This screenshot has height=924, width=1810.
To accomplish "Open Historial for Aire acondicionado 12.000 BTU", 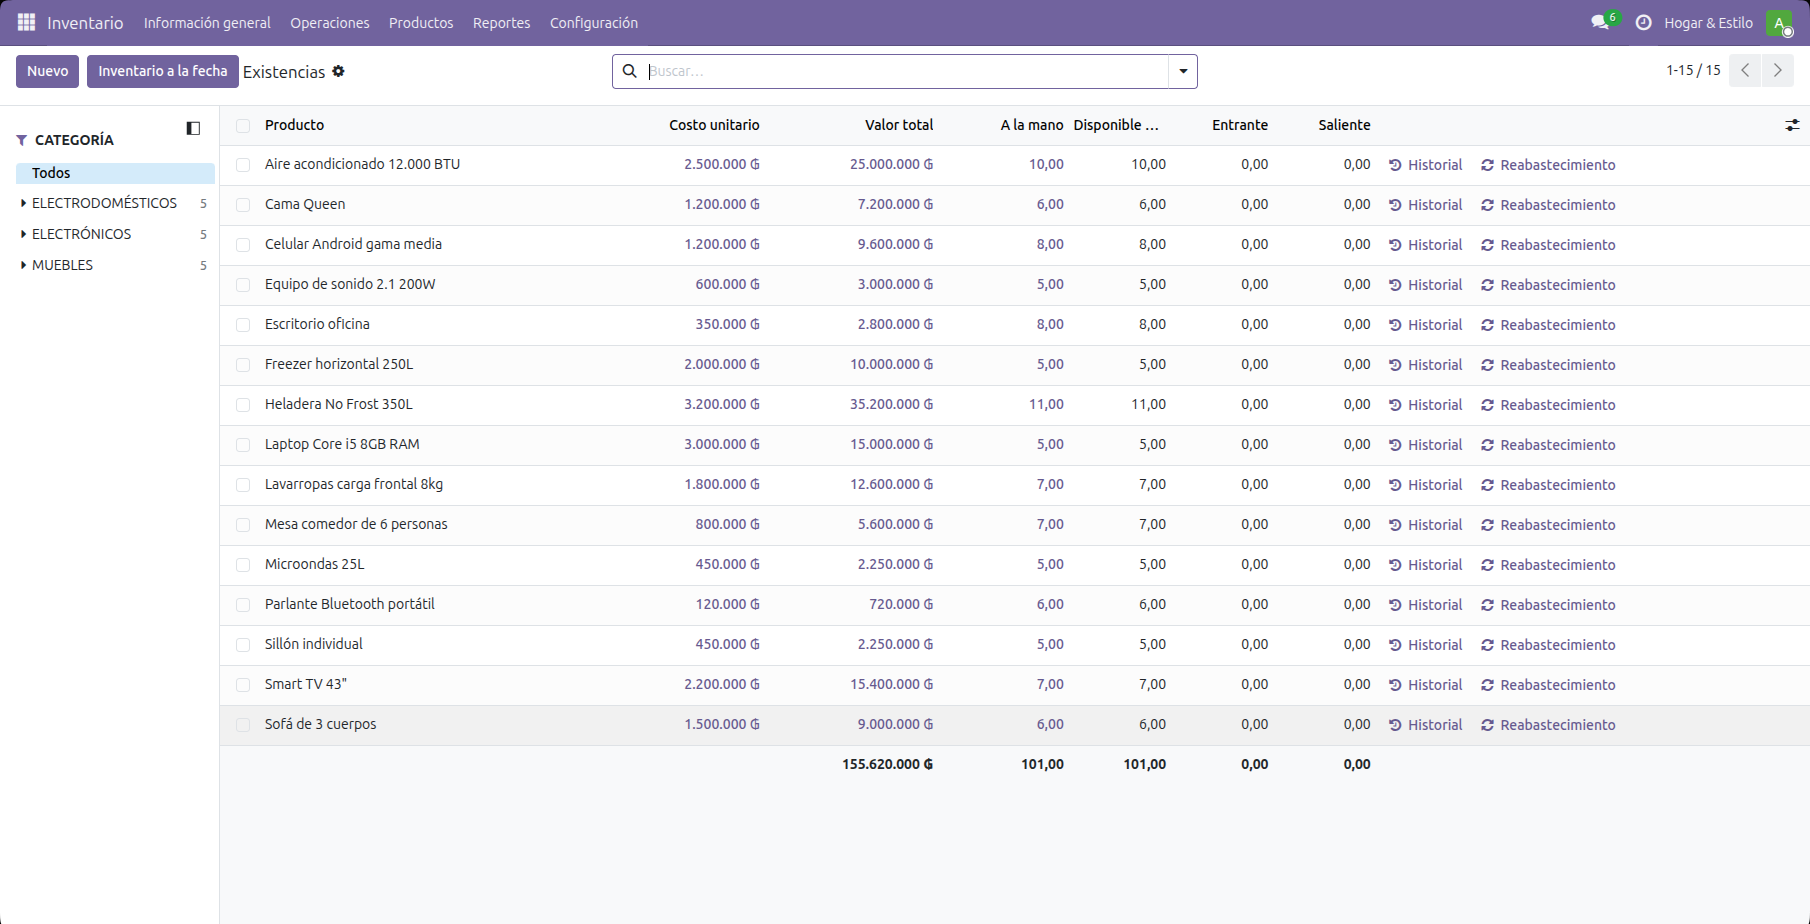I will pyautogui.click(x=1425, y=165).
